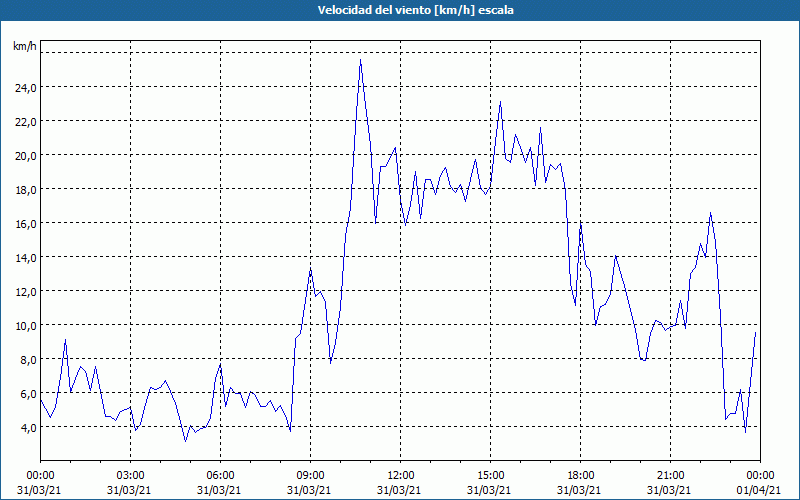Click the 31/03/21 date under 12:00
This screenshot has height=500, width=800.
point(399,490)
